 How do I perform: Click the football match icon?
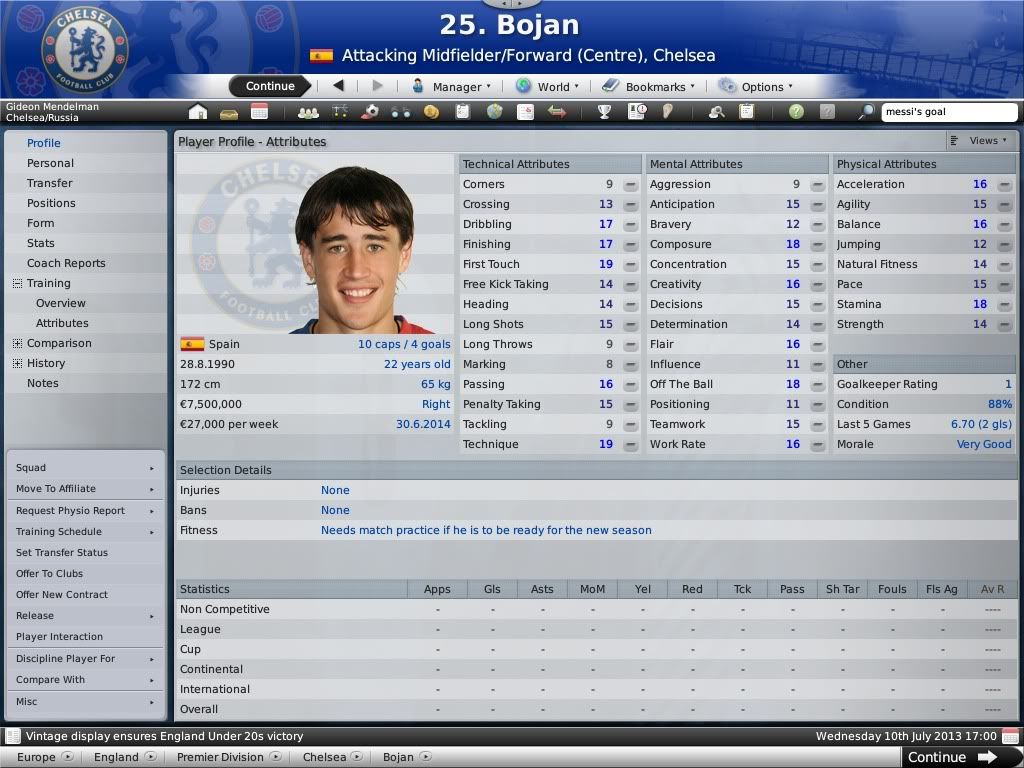370,112
